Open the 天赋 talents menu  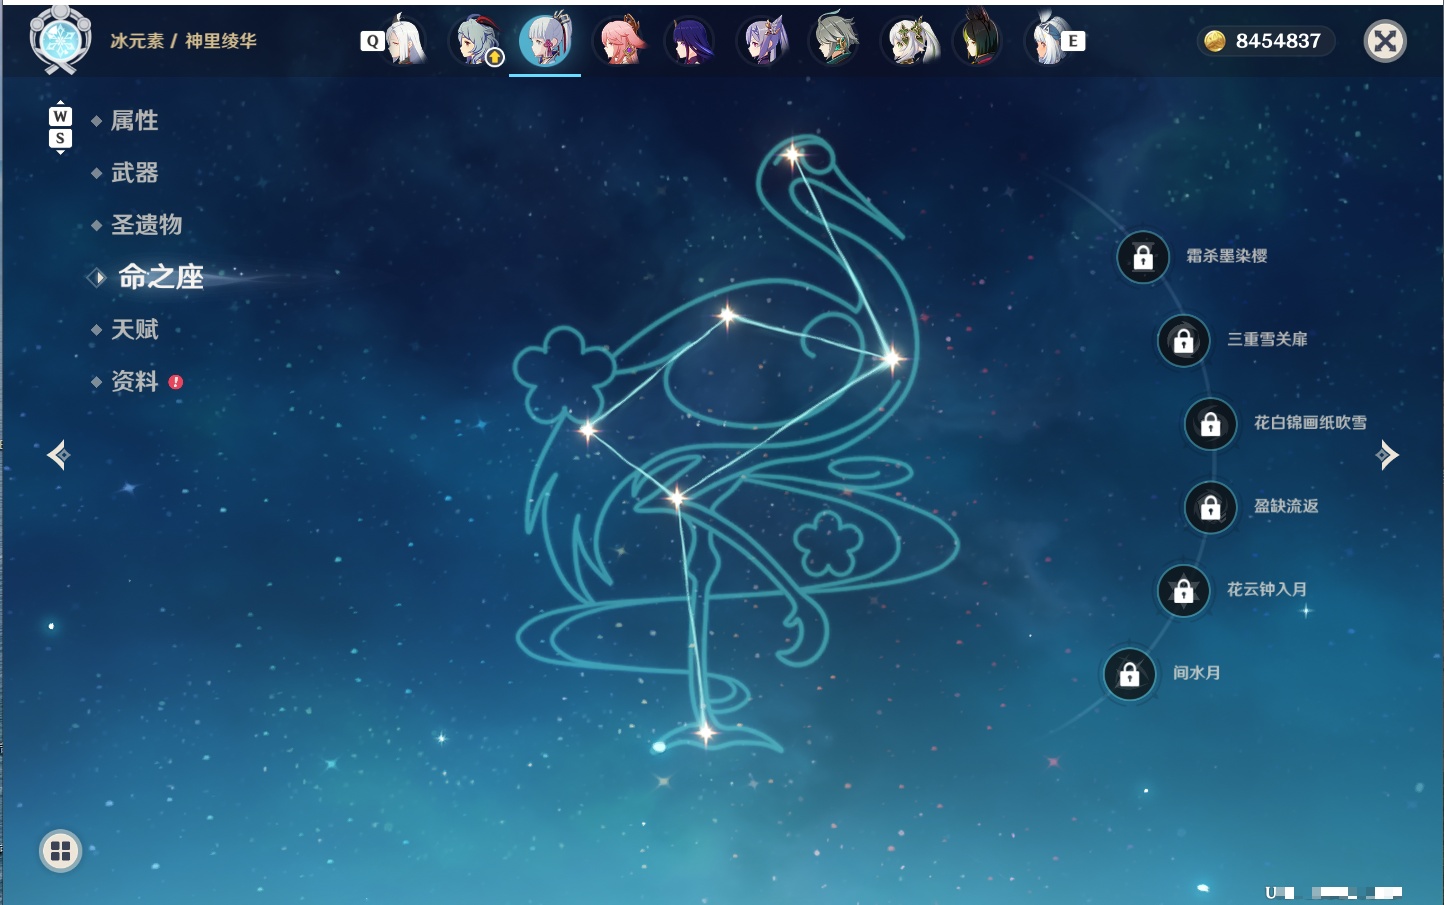coord(134,329)
